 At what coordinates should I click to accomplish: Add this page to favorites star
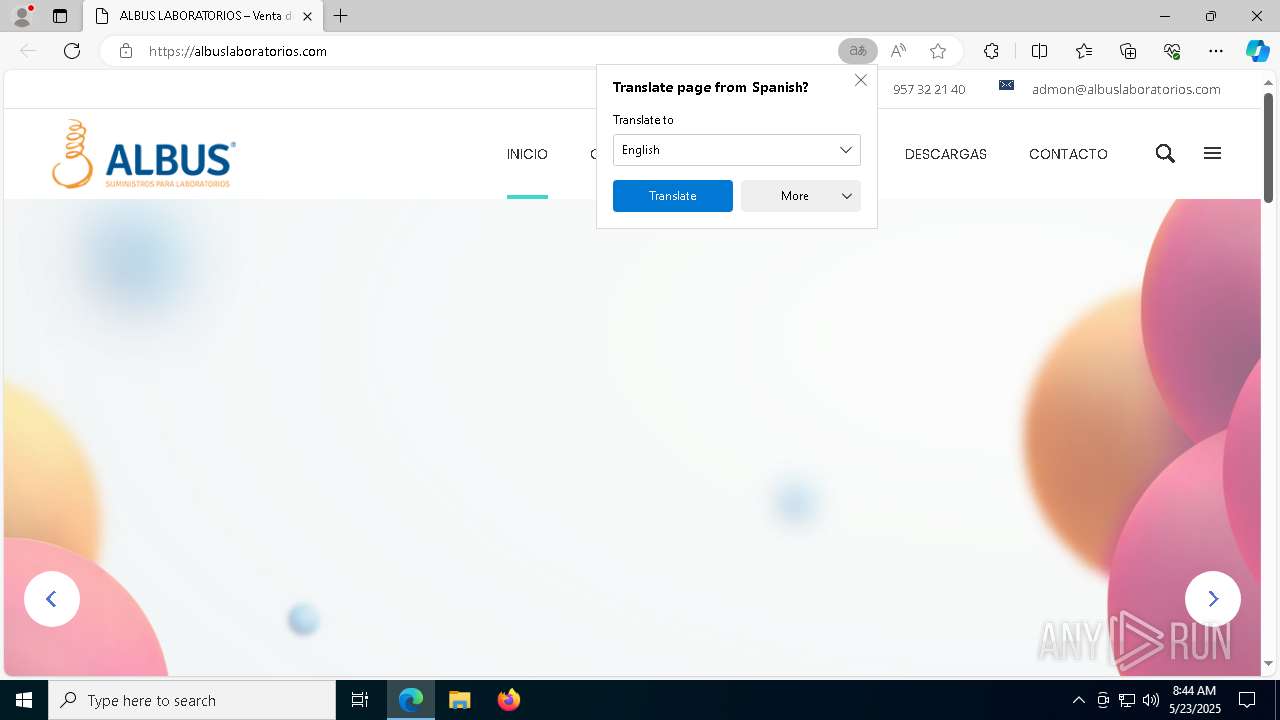click(x=938, y=51)
